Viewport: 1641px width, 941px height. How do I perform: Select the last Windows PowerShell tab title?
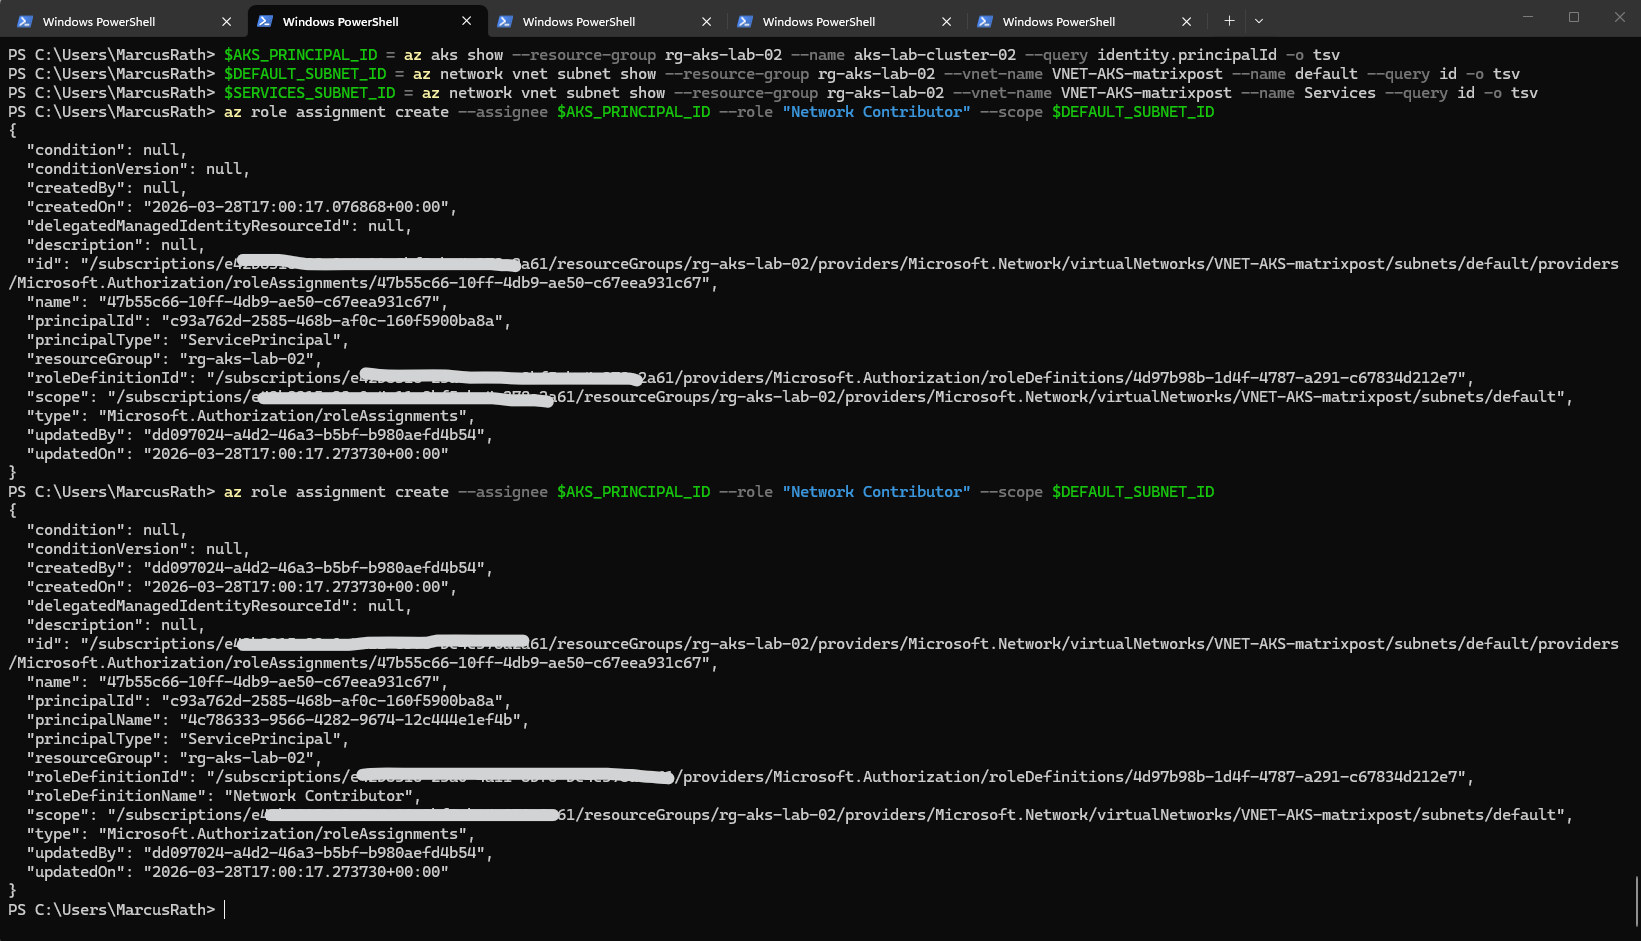point(1058,21)
